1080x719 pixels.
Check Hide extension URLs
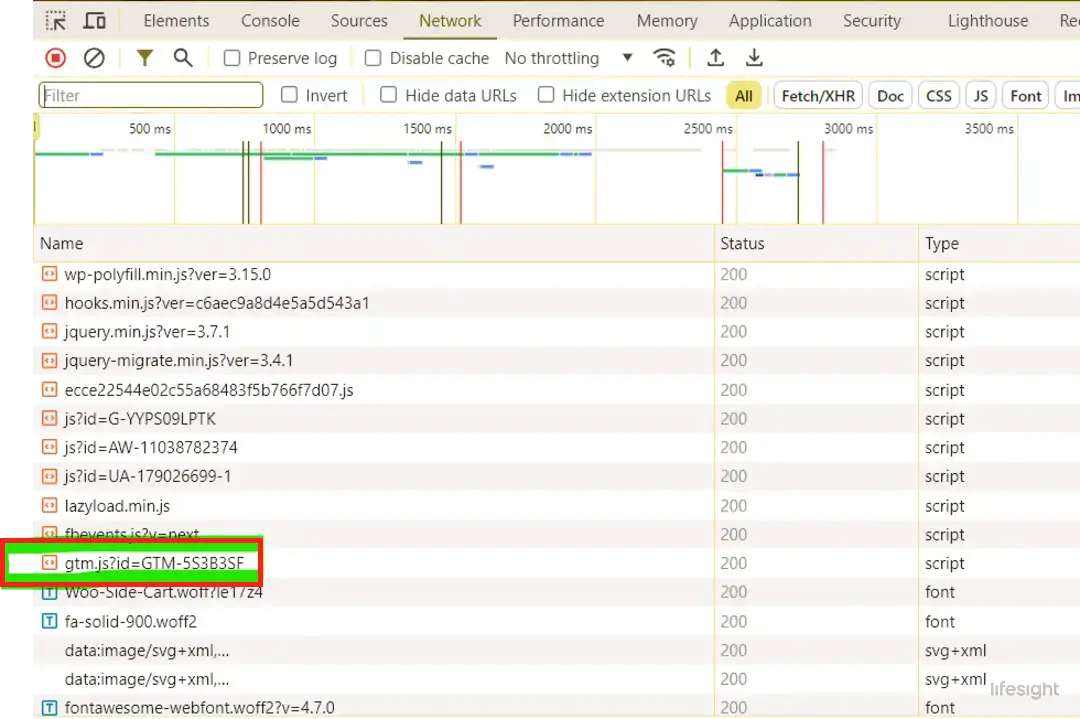pyautogui.click(x=546, y=95)
